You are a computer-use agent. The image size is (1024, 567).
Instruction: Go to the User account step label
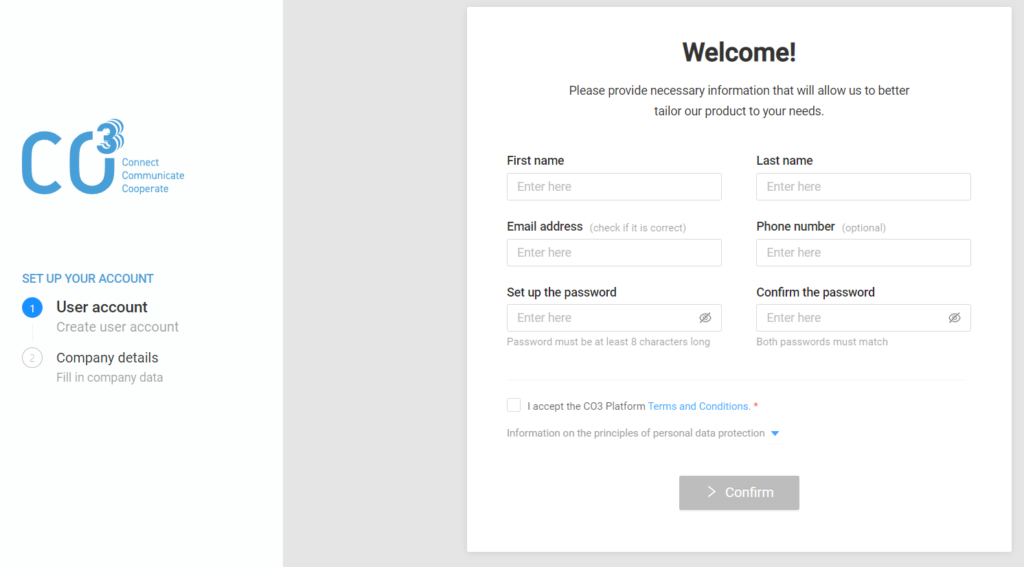click(x=102, y=307)
